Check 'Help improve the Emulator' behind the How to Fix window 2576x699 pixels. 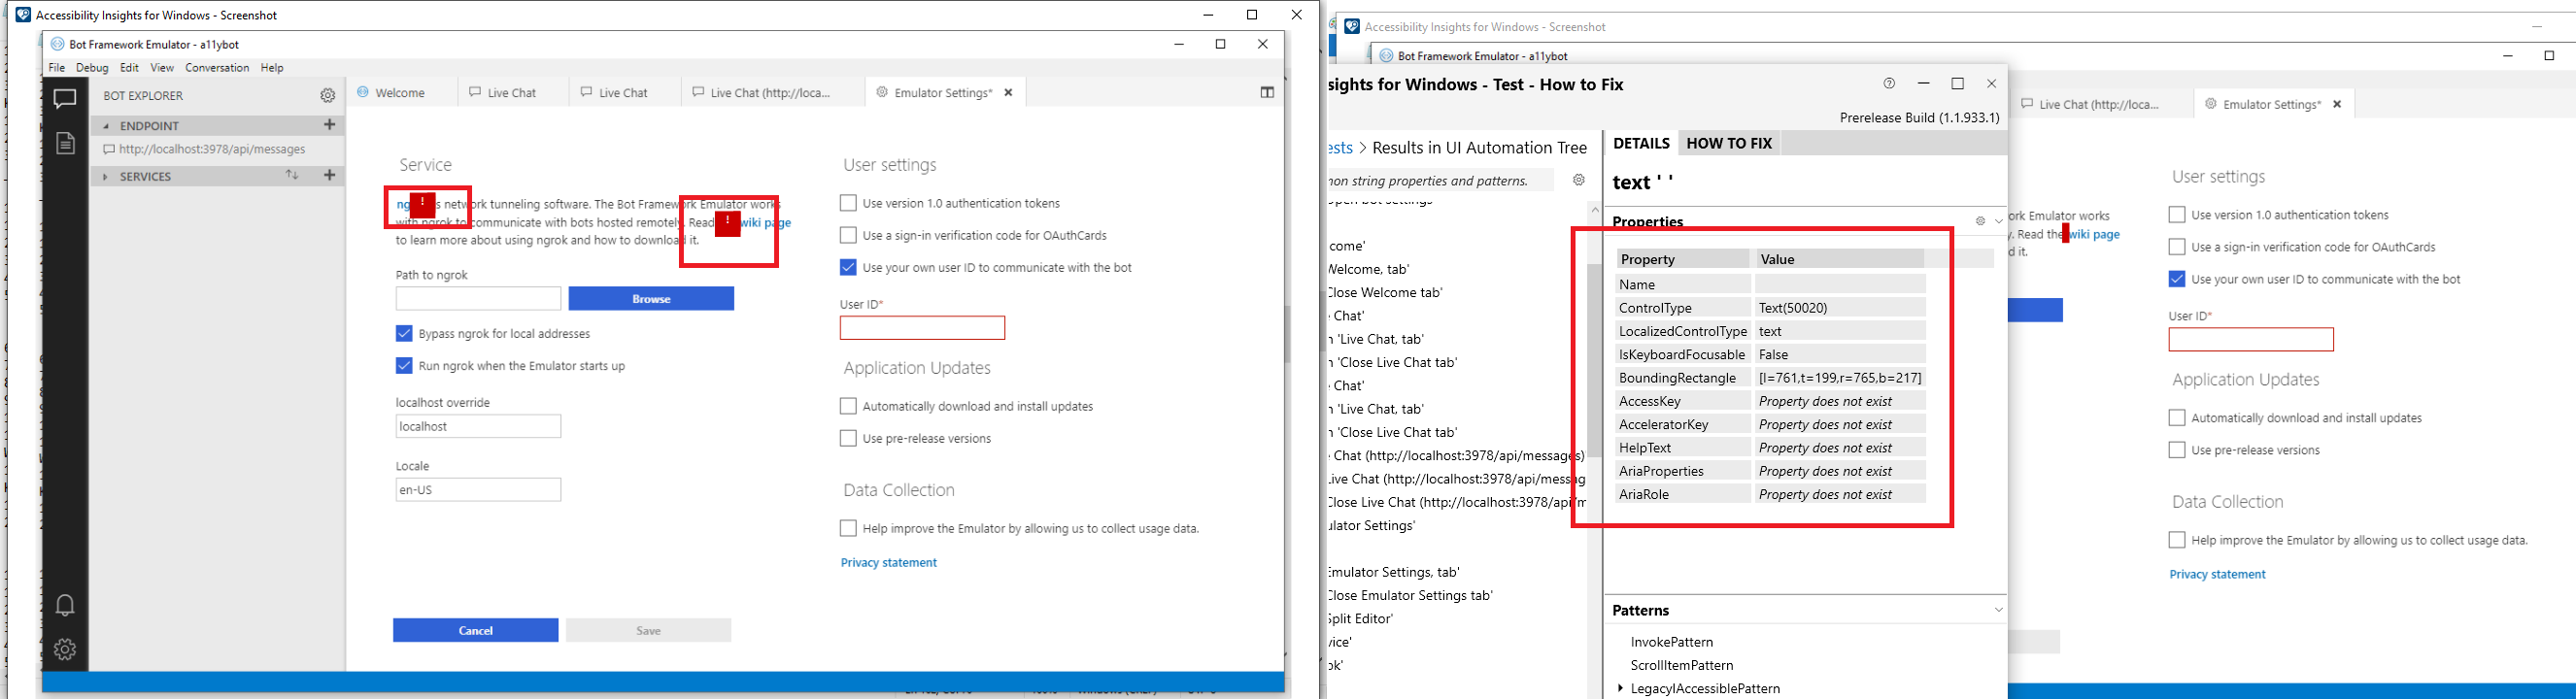coord(2177,540)
